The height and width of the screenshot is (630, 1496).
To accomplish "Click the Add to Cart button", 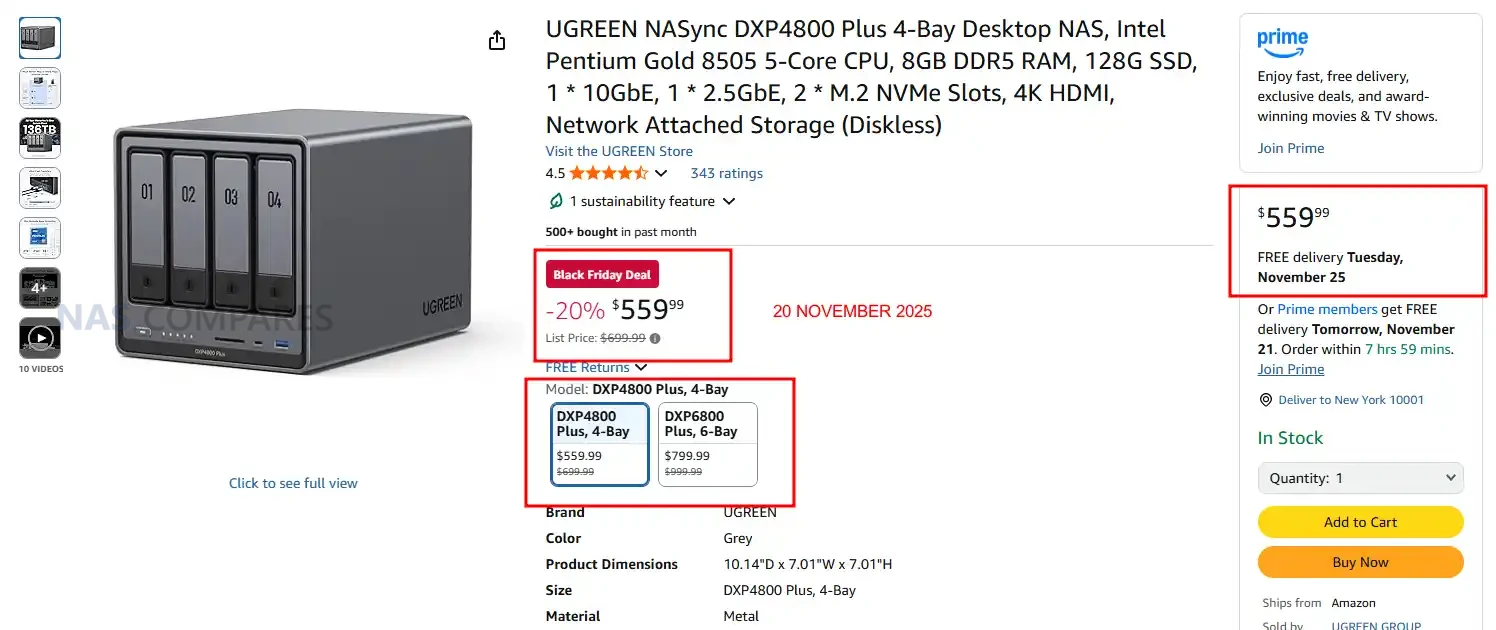I will (1360, 522).
